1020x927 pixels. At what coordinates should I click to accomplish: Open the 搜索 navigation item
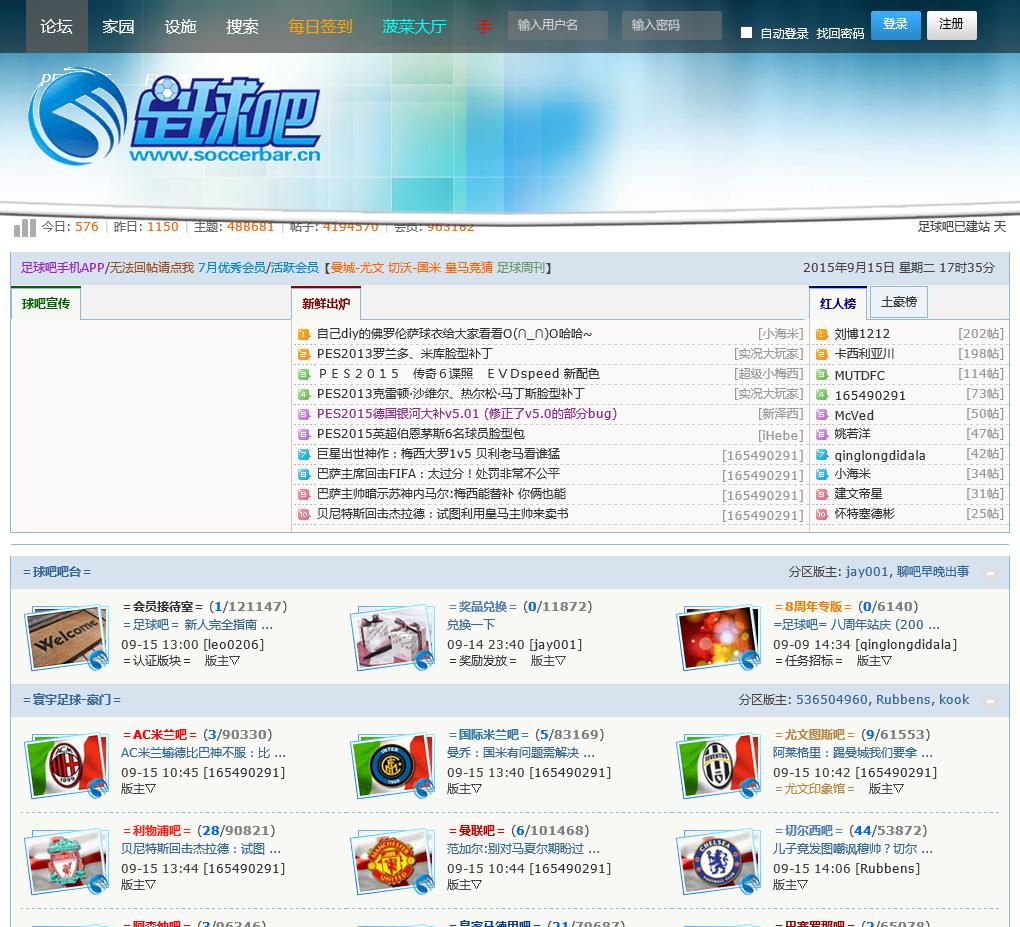(242, 27)
